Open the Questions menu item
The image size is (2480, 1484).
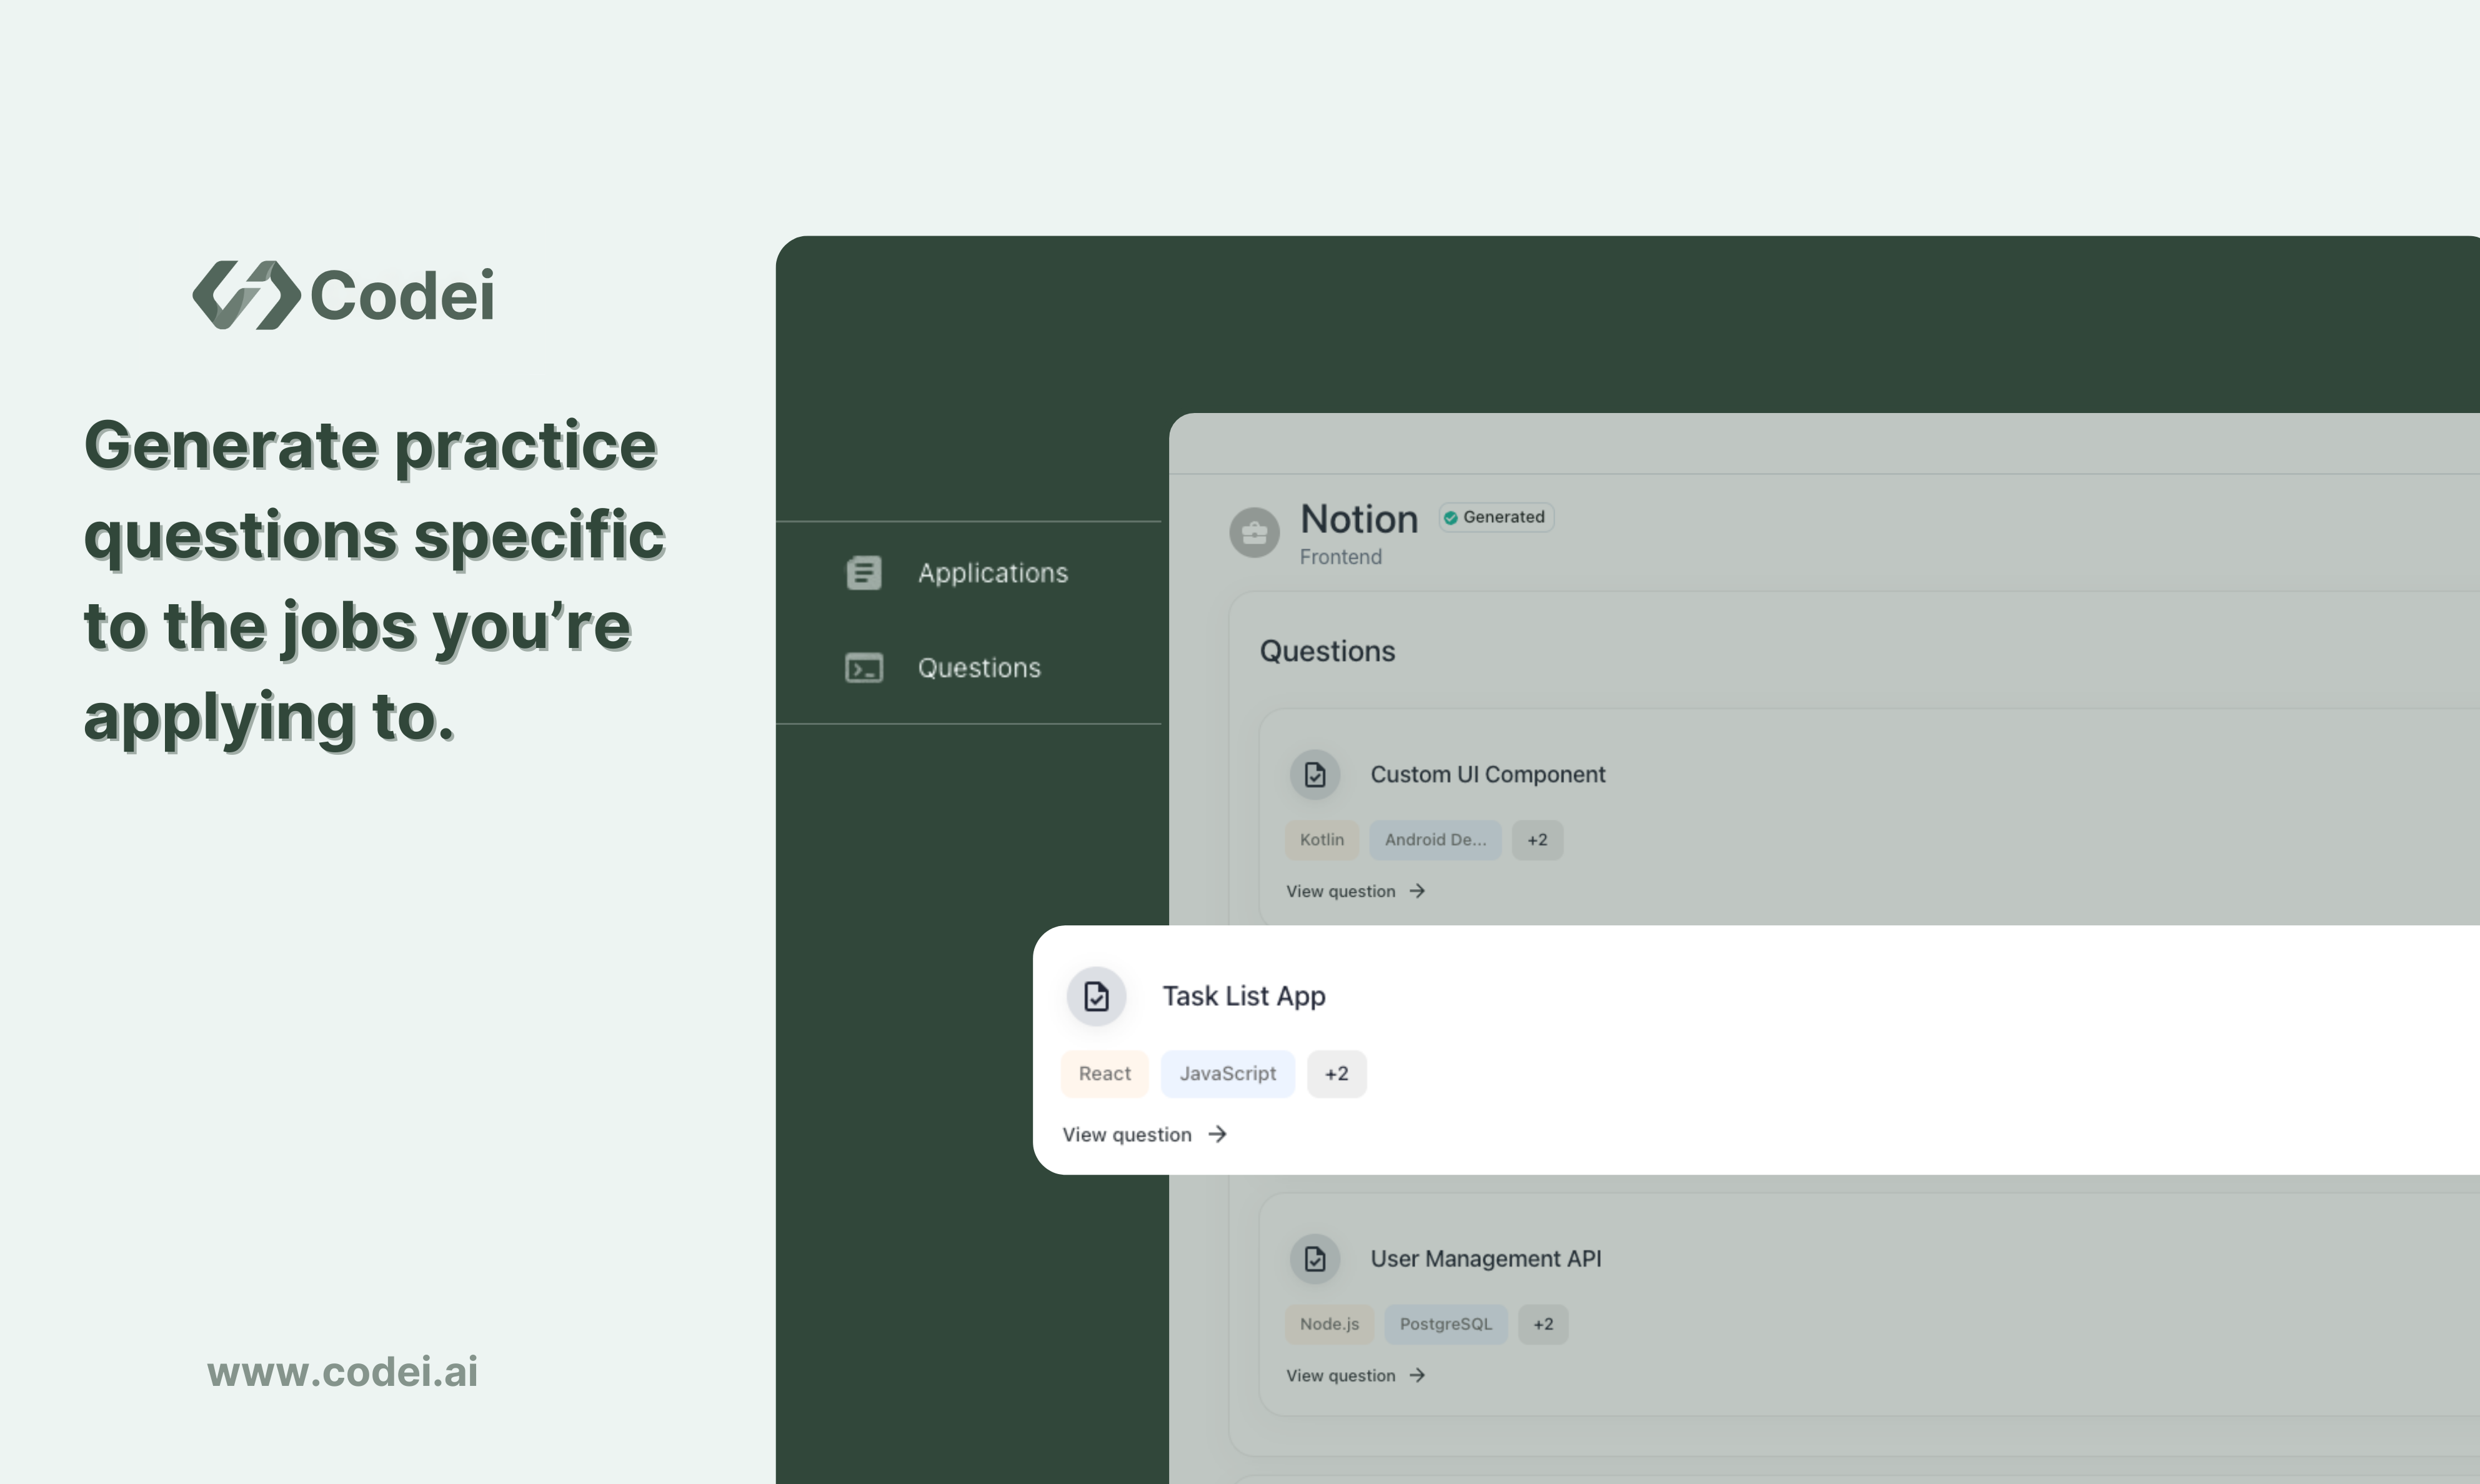click(978, 668)
